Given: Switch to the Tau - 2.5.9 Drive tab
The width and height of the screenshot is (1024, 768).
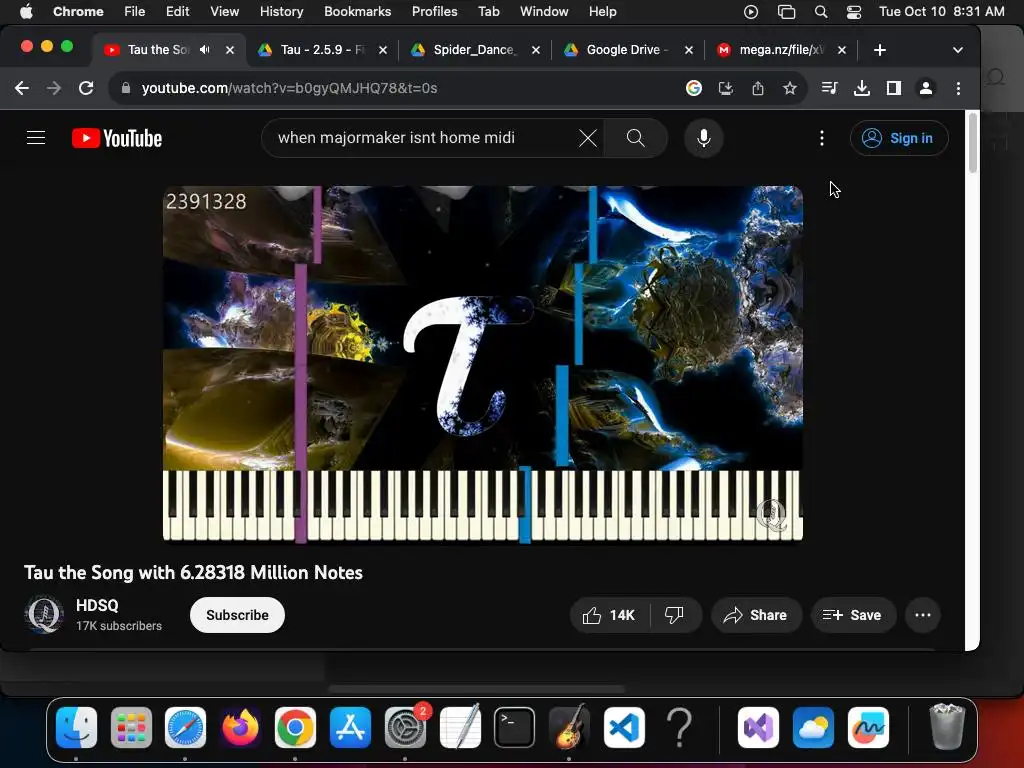Looking at the screenshot, I should [x=322, y=50].
